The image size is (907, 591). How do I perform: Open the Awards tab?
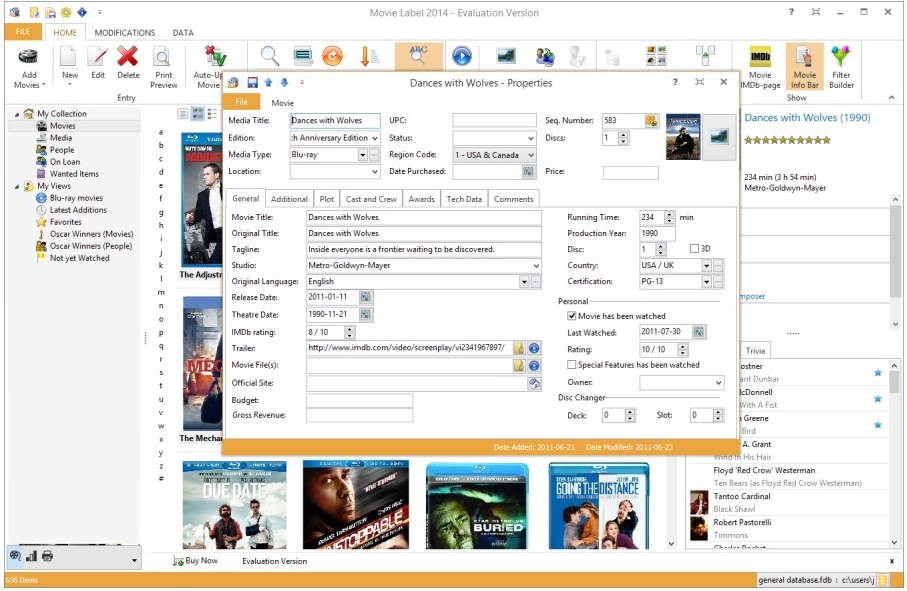[x=421, y=199]
